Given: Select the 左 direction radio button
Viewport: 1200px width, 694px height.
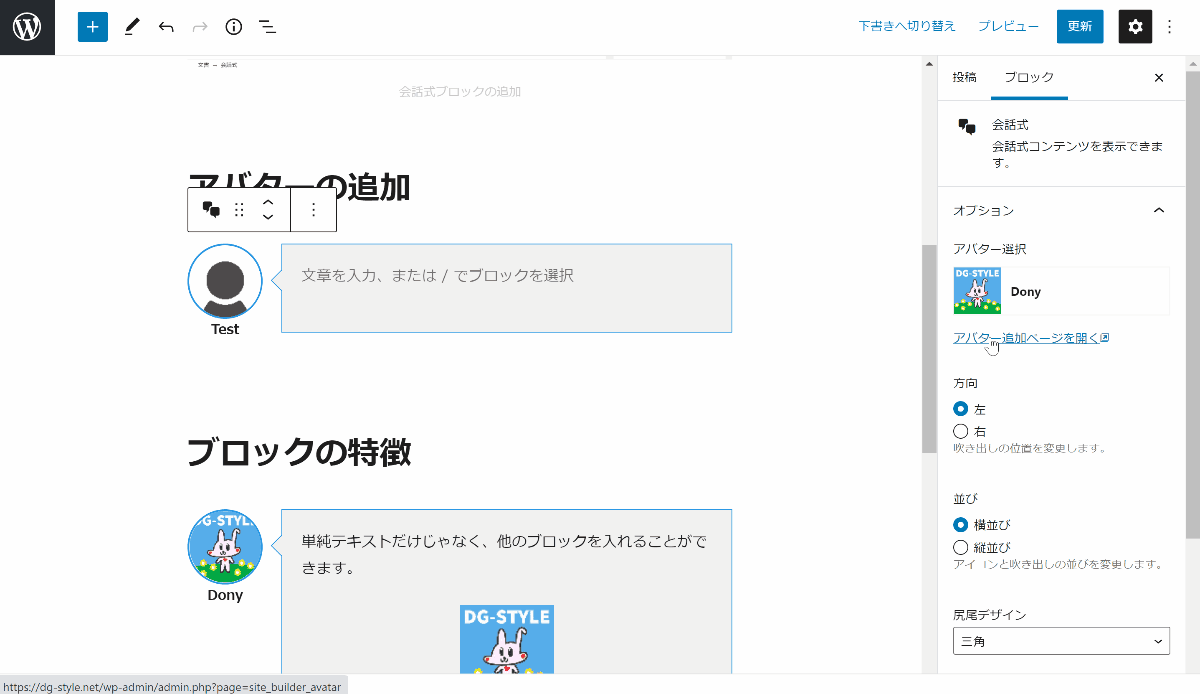Looking at the screenshot, I should pyautogui.click(x=961, y=409).
